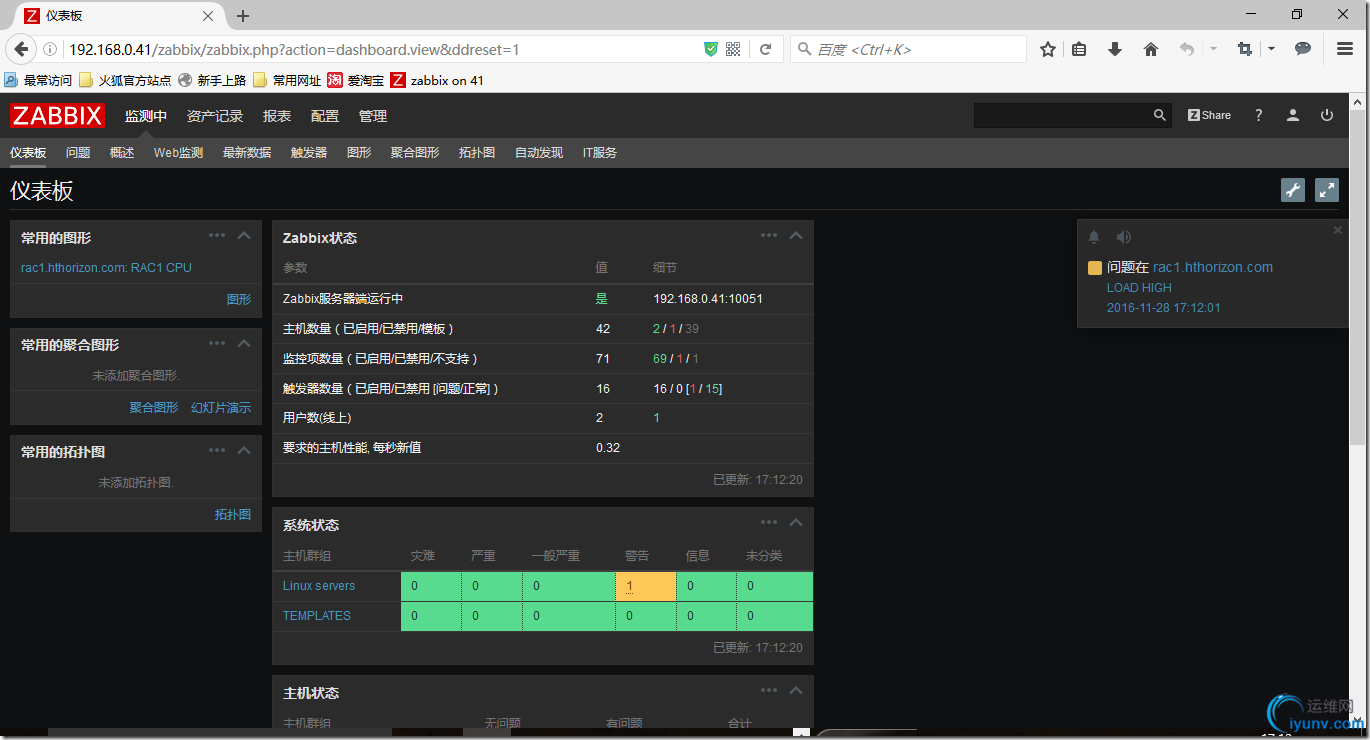Enter fullscreen mode with the expand-arrows icon
1370x740 pixels.
click(1326, 189)
